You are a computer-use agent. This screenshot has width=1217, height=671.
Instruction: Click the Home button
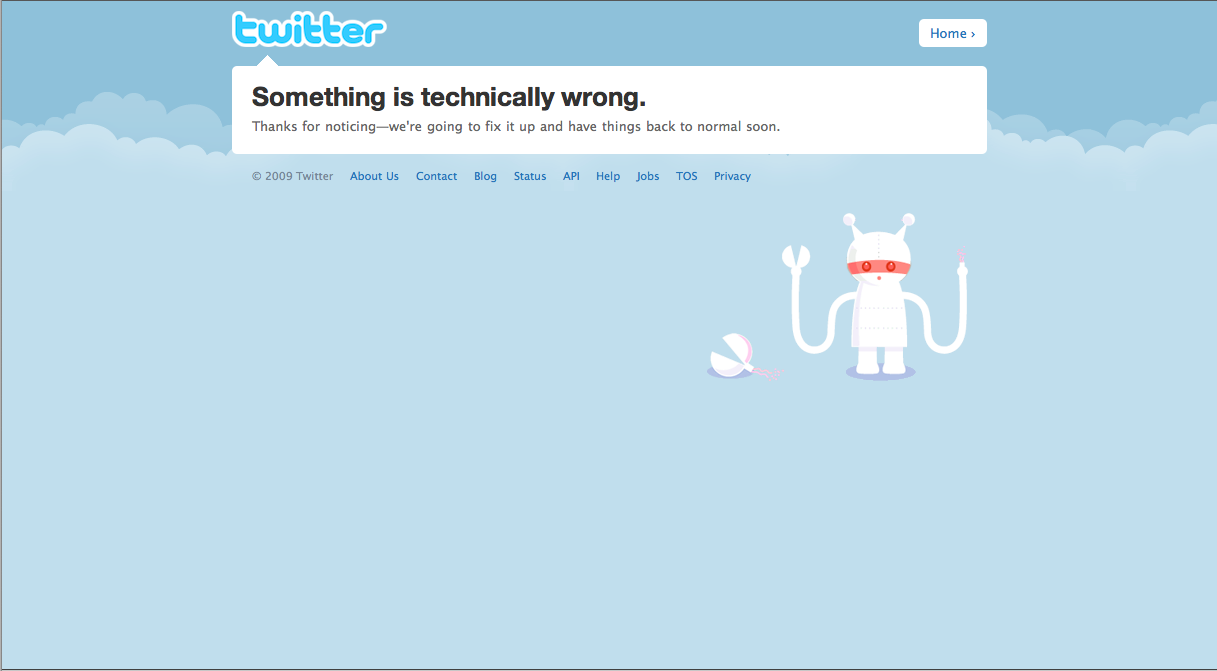953,33
